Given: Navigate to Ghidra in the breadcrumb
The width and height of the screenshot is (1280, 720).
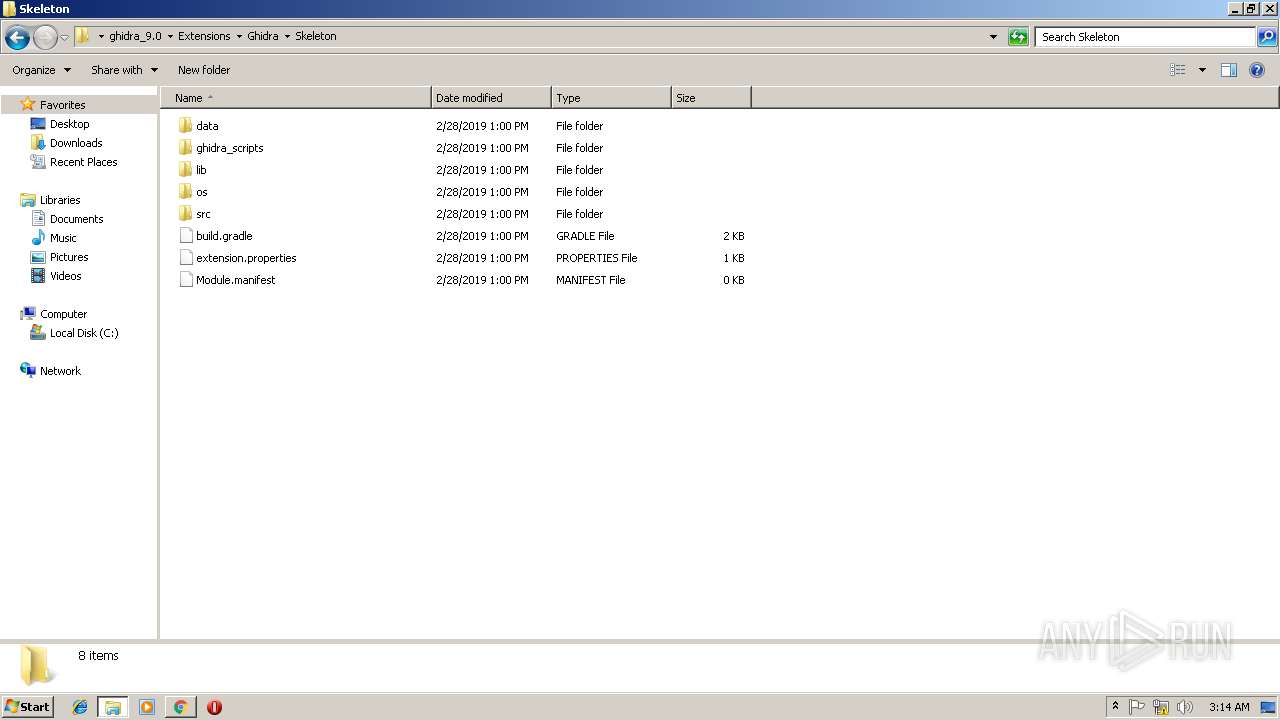Looking at the screenshot, I should [x=263, y=36].
